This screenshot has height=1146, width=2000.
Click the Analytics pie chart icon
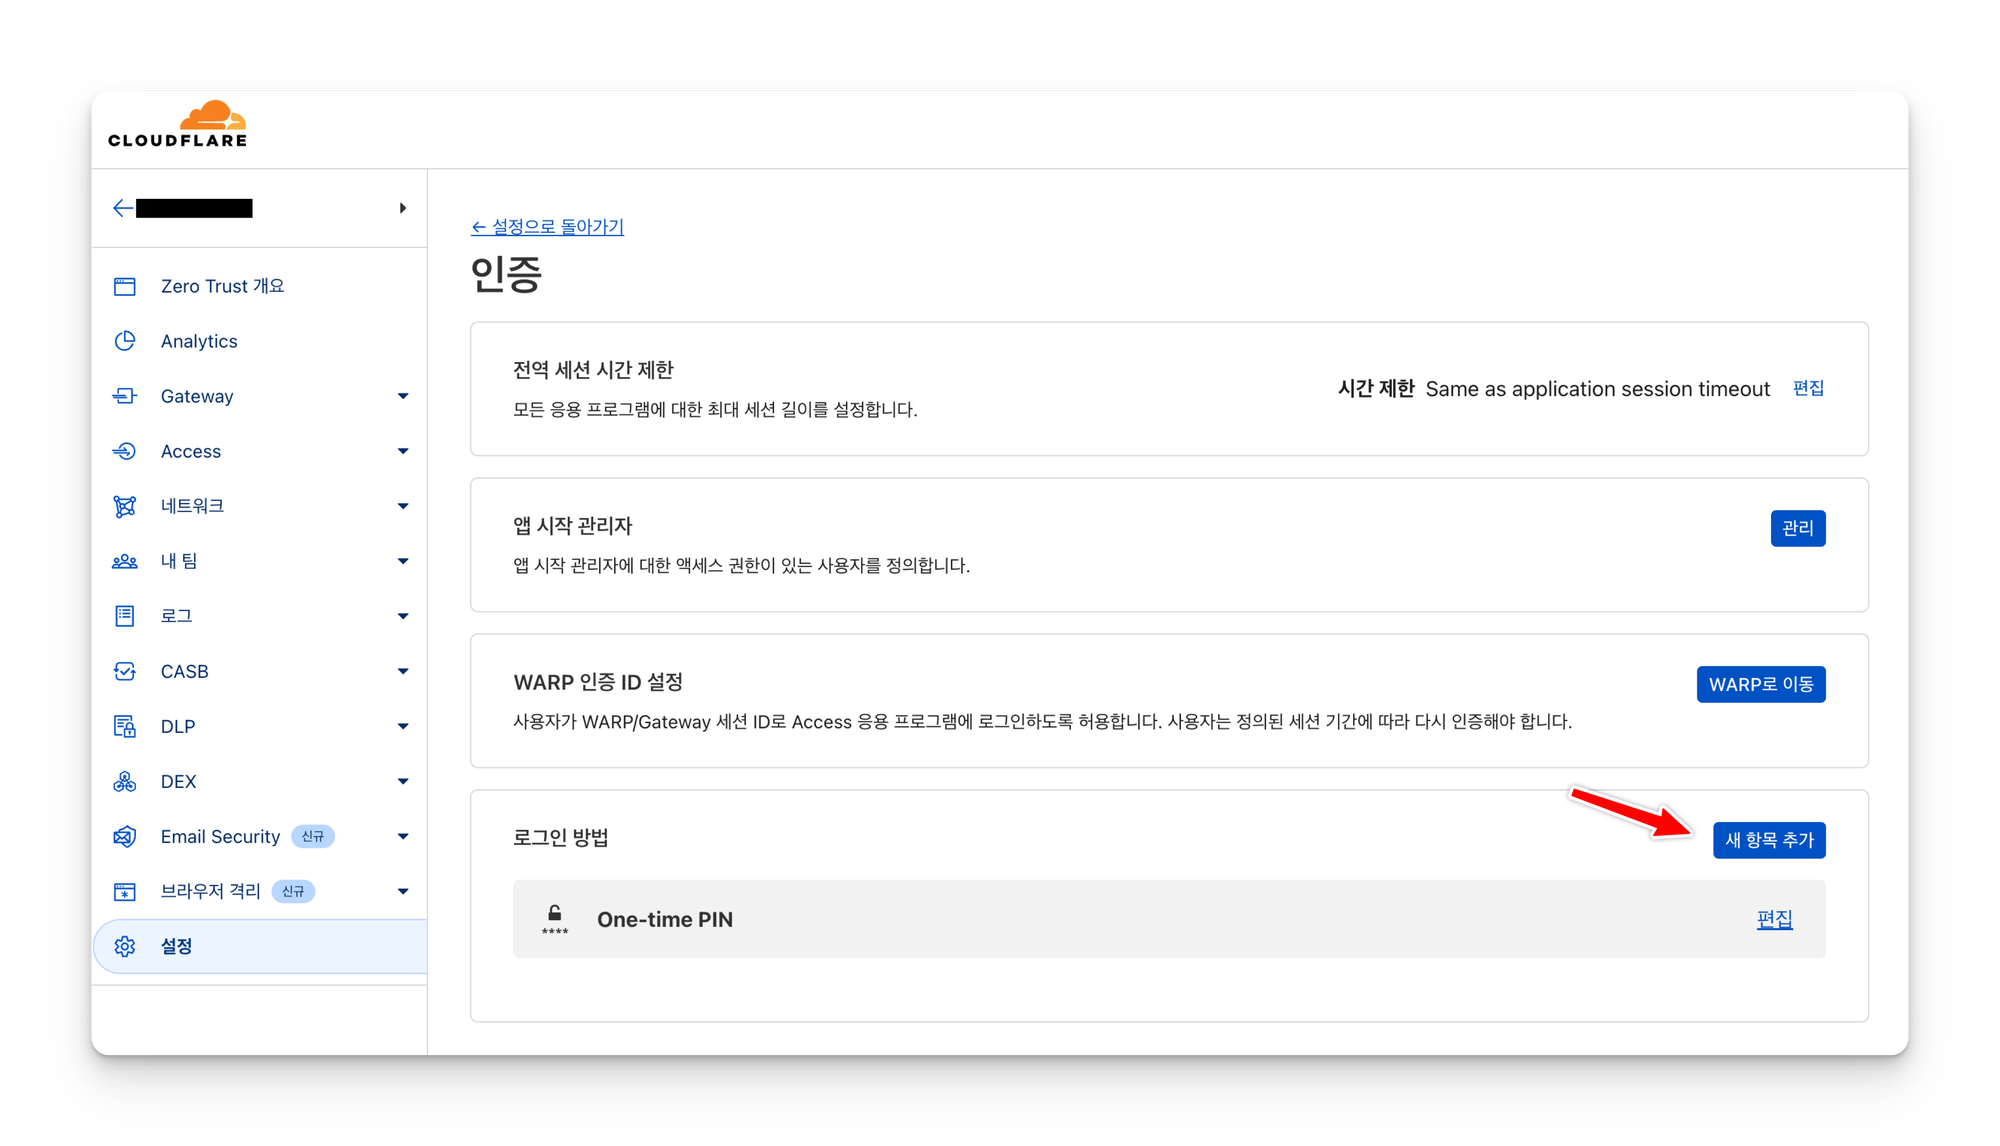125,341
